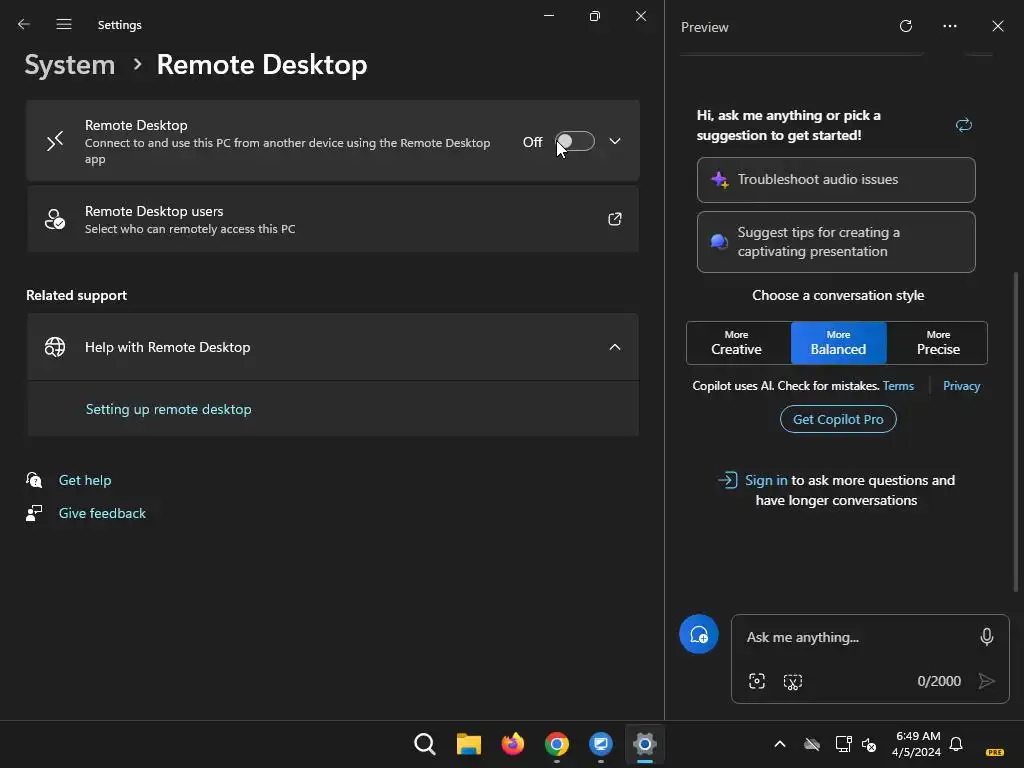Click the cloud sync tray icon
This screenshot has width=1024, height=768.
(812, 744)
